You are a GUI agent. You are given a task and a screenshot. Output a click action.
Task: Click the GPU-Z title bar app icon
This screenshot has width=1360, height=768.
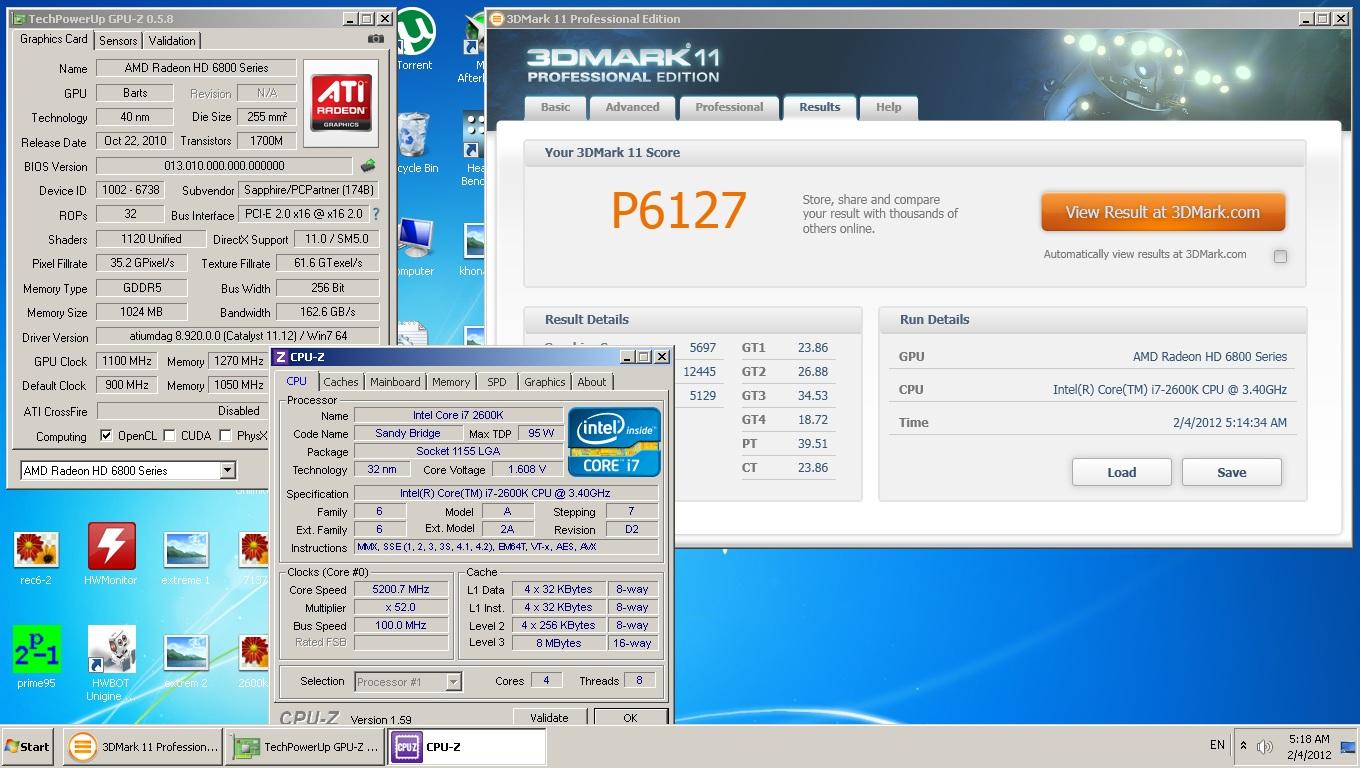[x=19, y=19]
